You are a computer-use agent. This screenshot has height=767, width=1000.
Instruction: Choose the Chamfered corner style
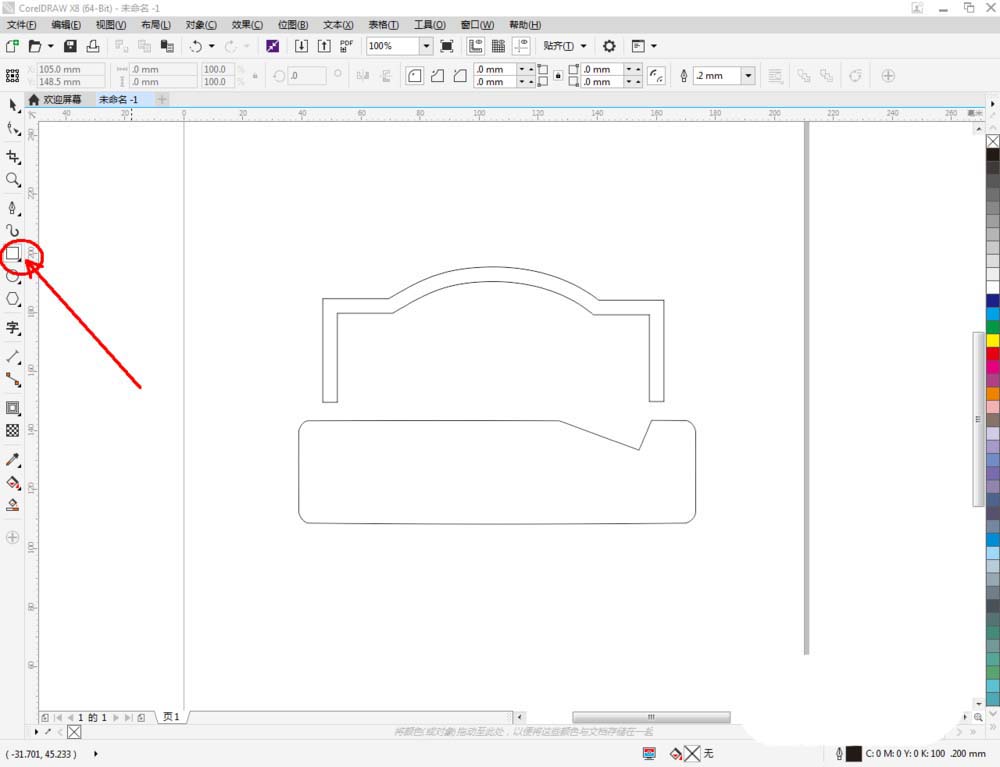pos(460,76)
